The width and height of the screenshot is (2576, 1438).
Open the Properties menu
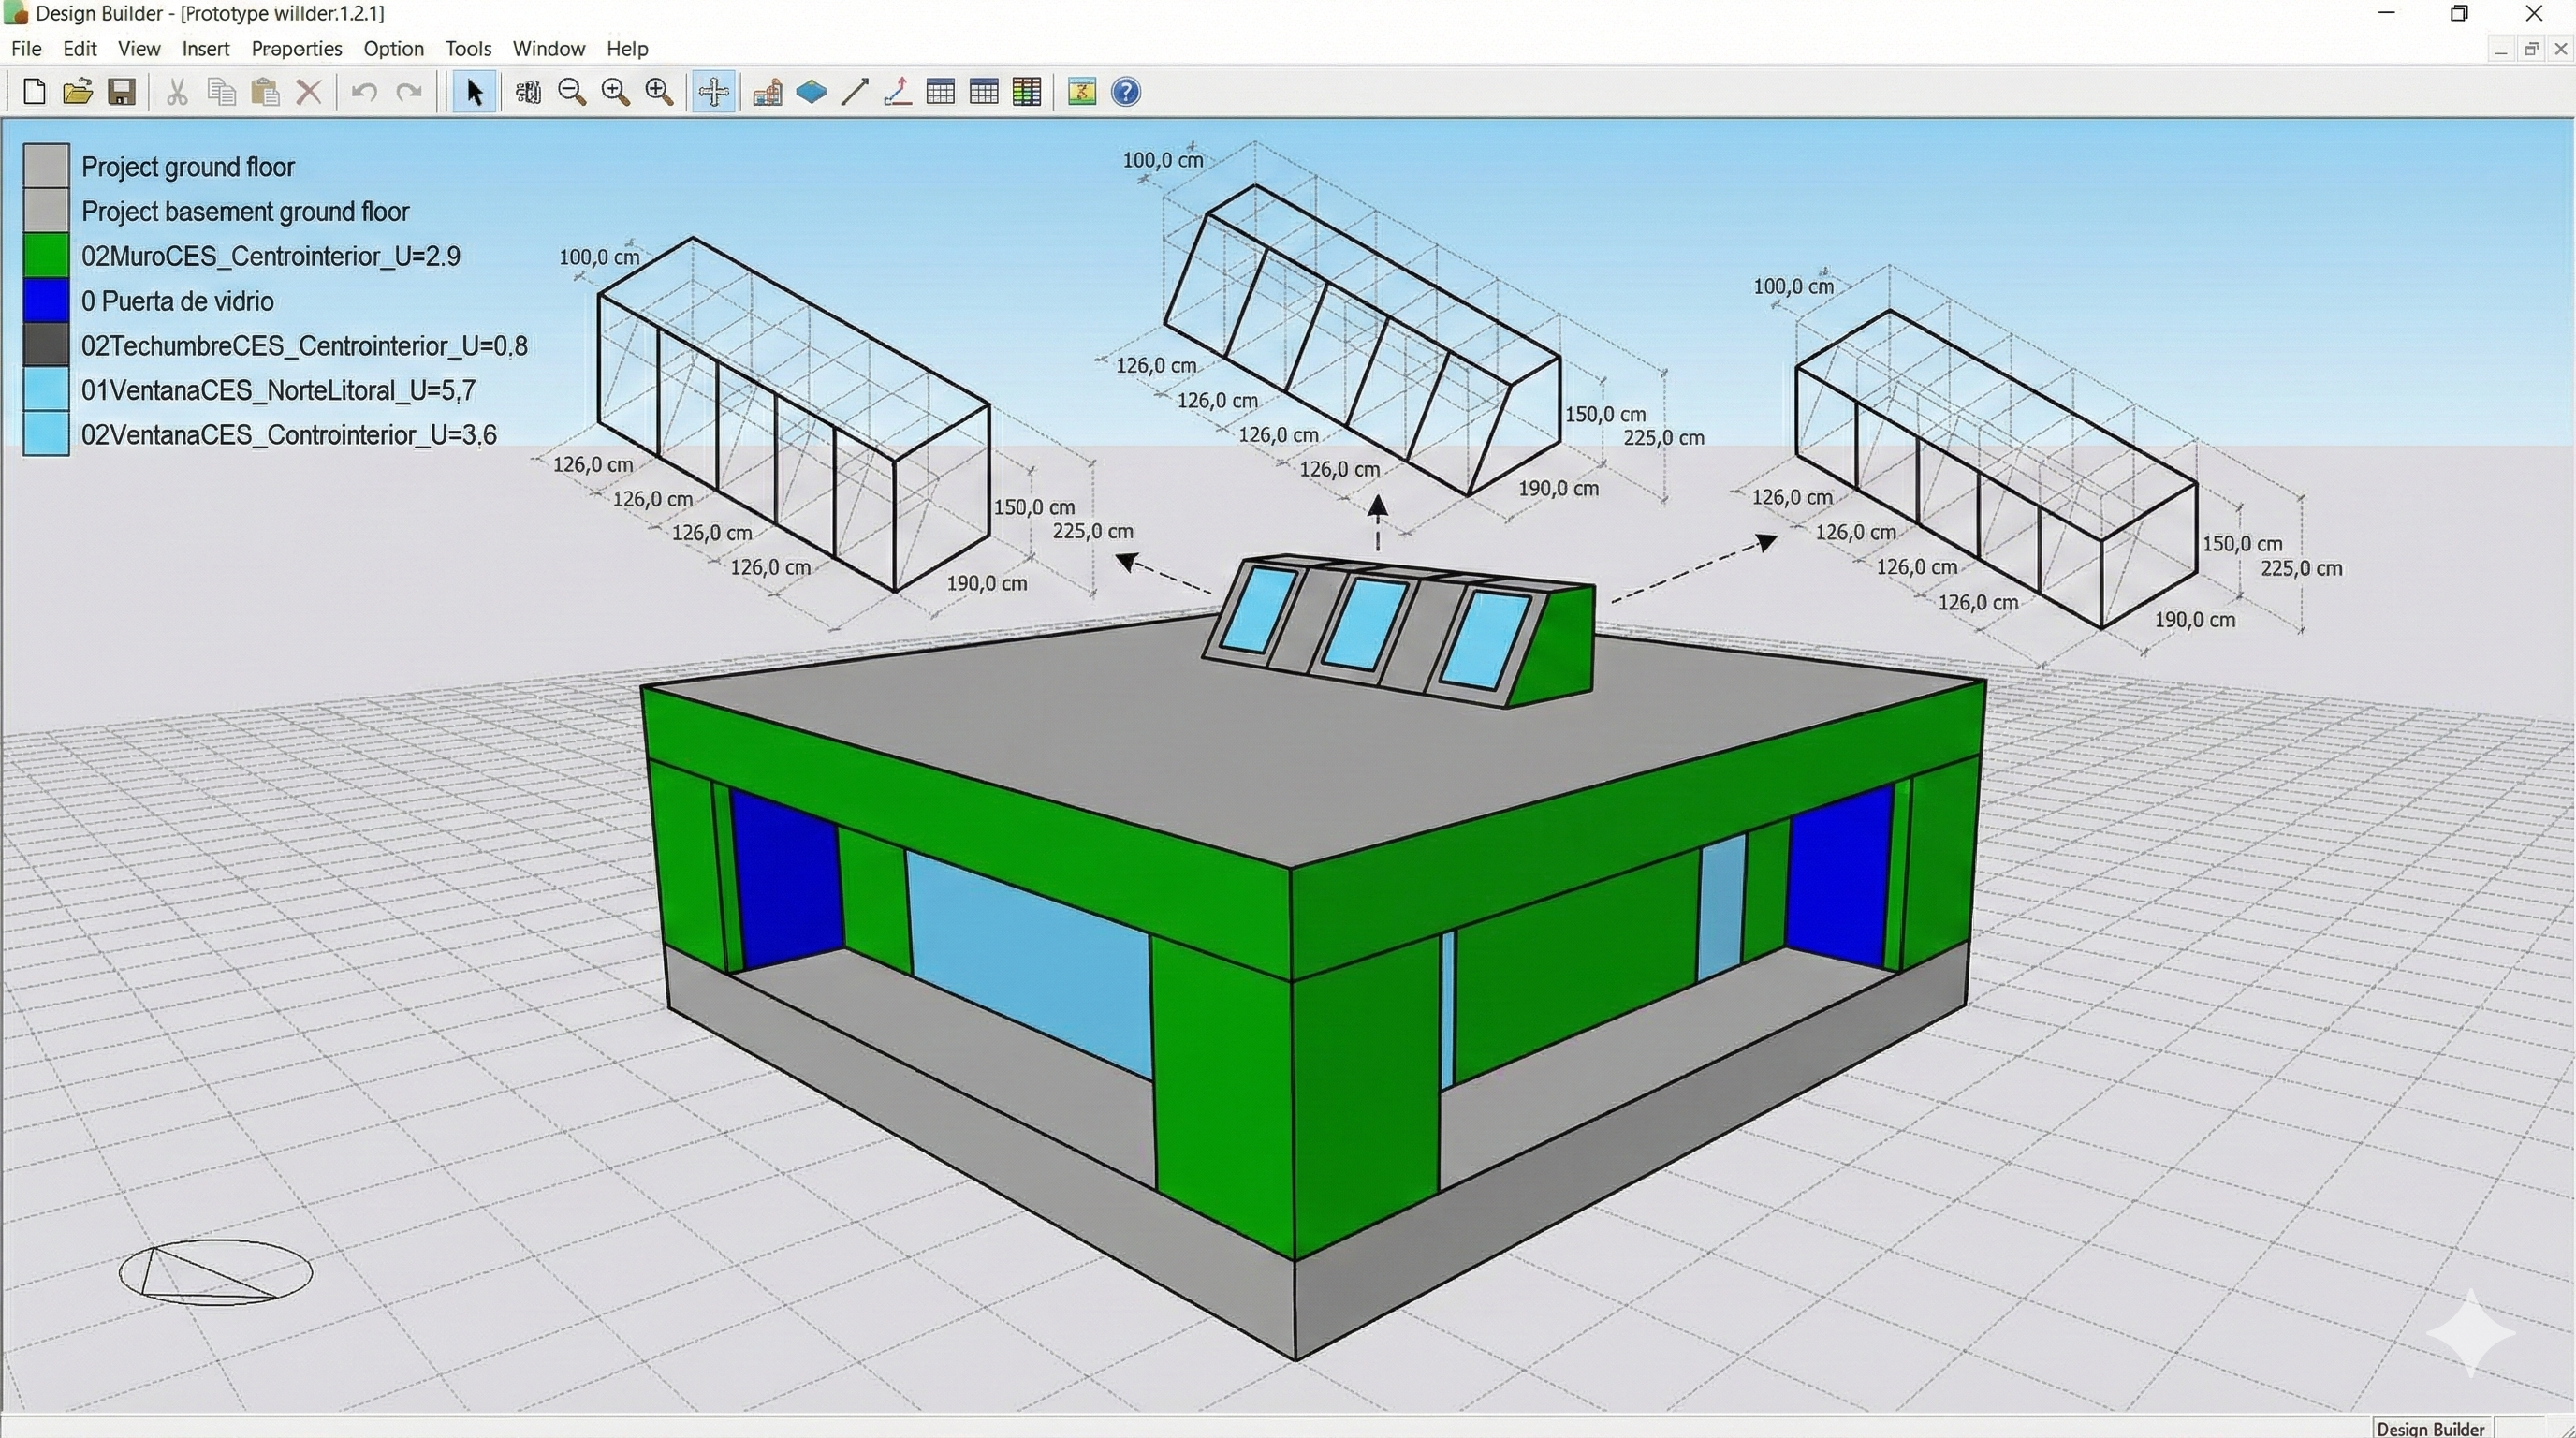point(296,48)
